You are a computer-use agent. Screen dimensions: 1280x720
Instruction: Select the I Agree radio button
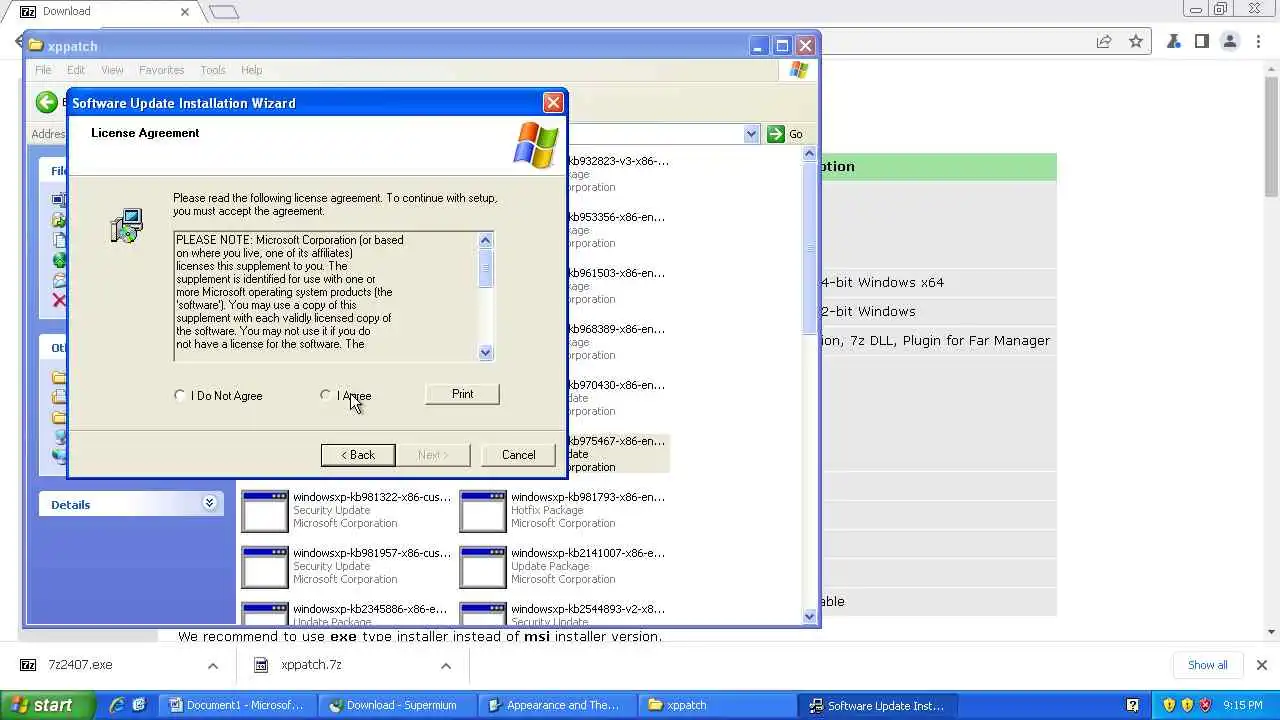click(326, 396)
